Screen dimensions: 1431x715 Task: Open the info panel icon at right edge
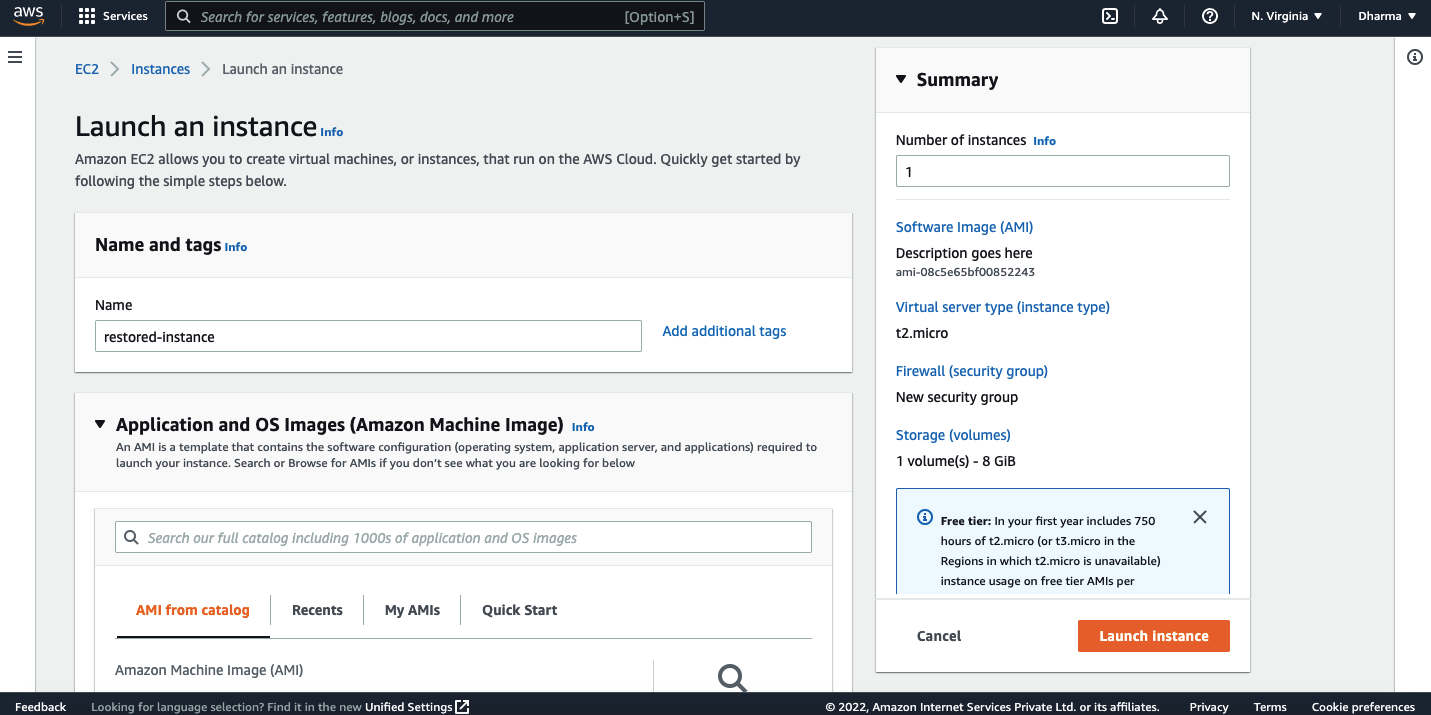coord(1415,57)
